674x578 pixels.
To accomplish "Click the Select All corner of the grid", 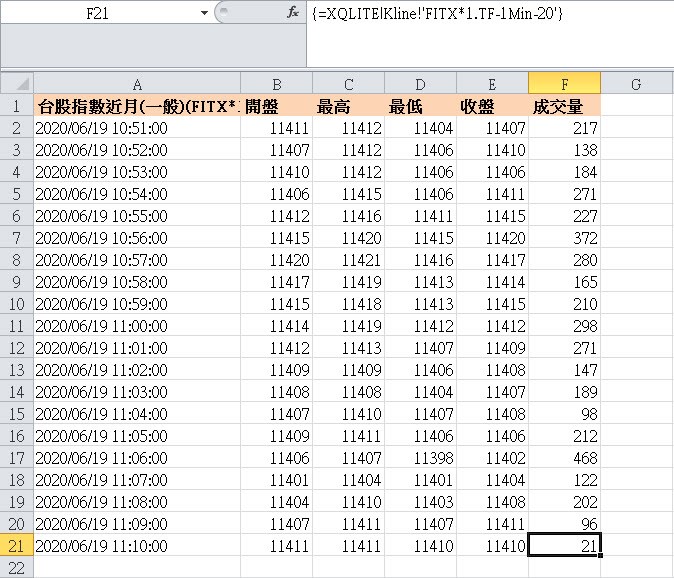I will coord(16,84).
